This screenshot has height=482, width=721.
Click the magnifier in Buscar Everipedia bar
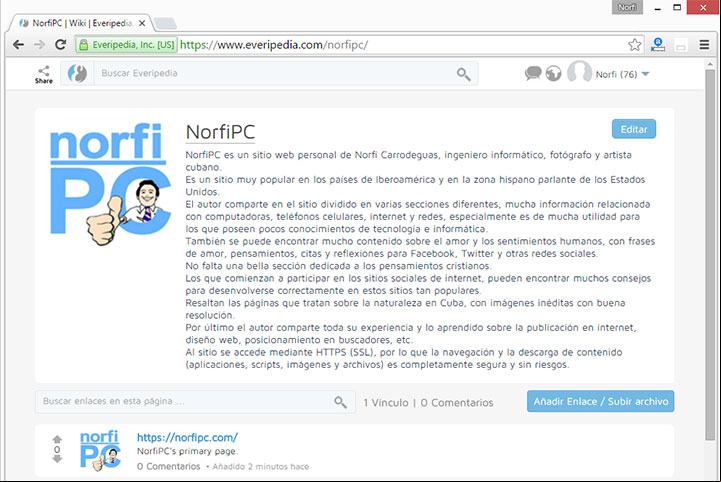coord(464,74)
